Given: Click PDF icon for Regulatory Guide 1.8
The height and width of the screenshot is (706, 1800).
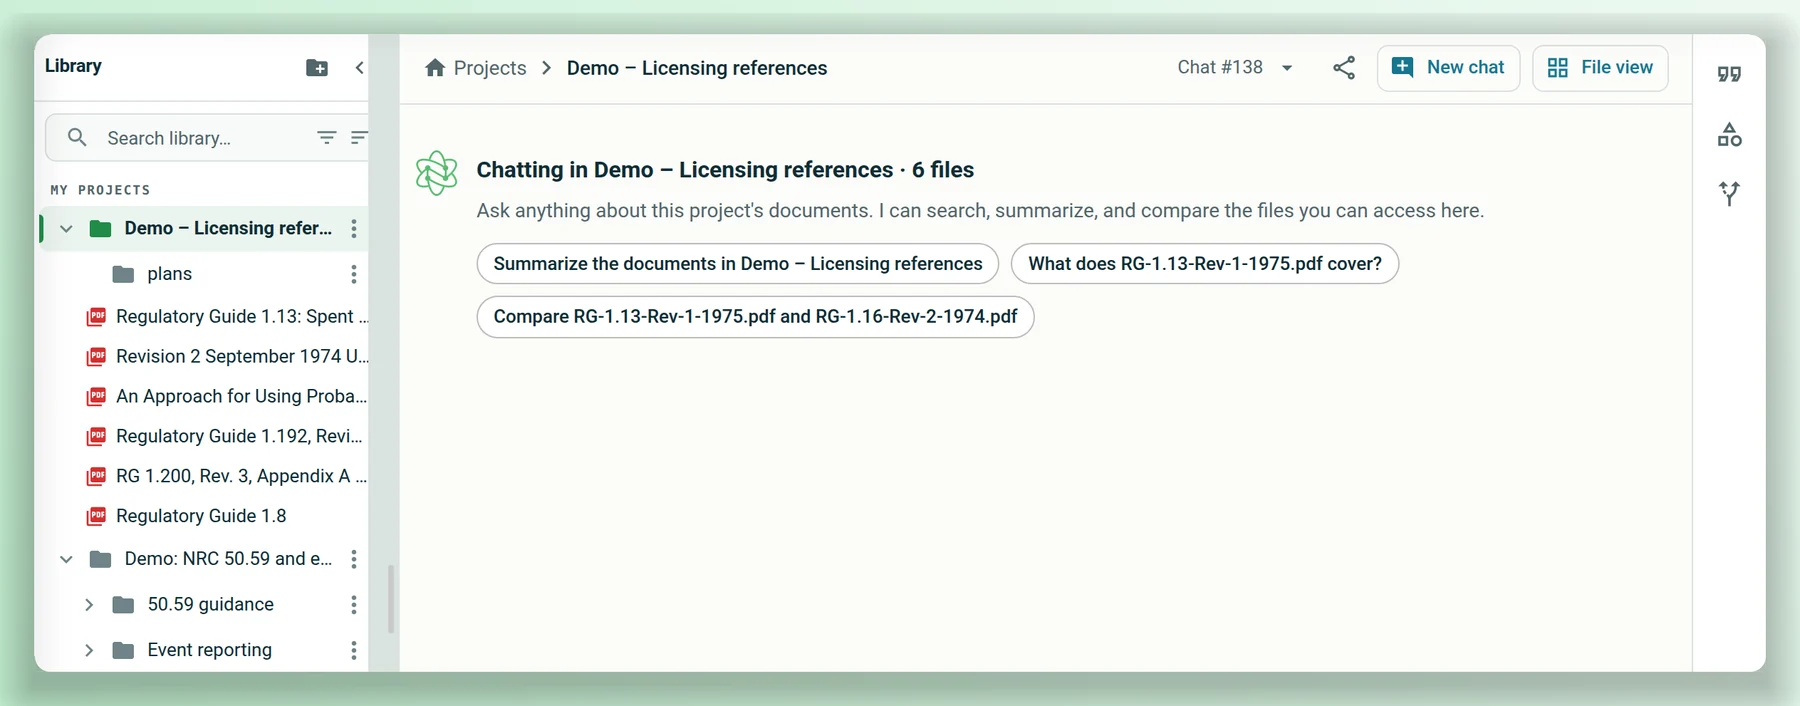Looking at the screenshot, I should point(96,516).
